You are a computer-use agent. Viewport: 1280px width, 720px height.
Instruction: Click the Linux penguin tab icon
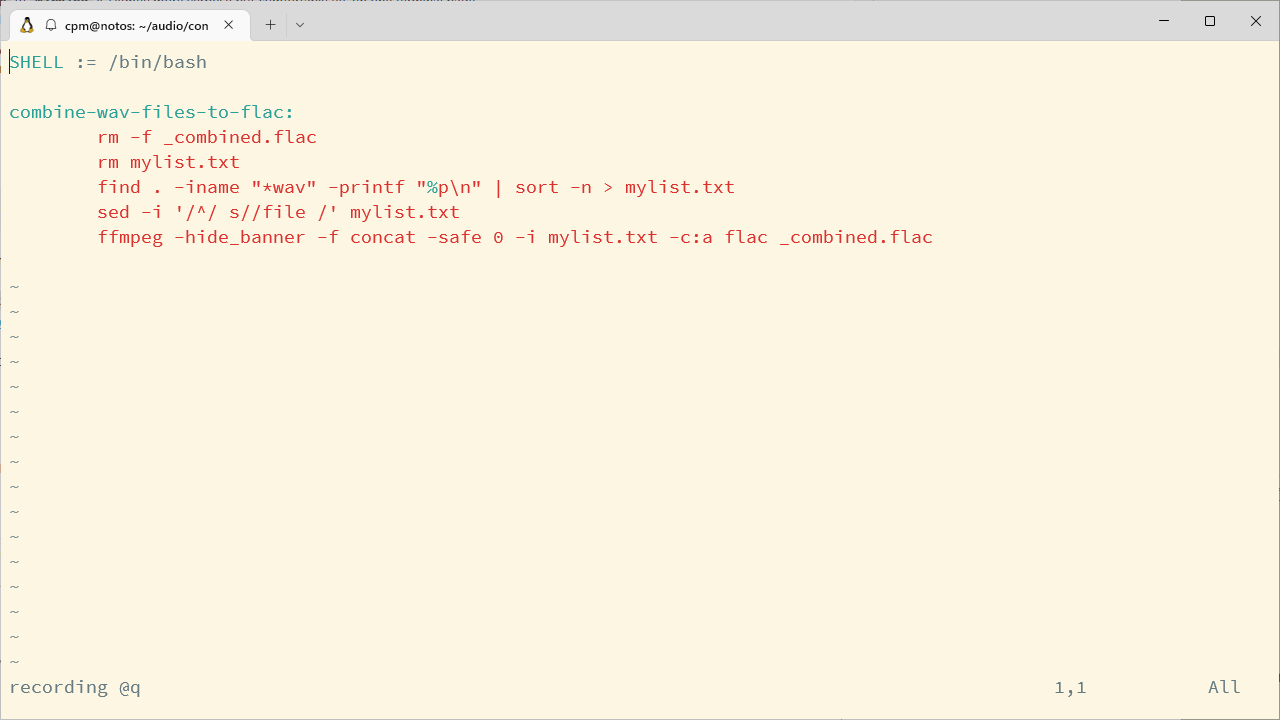[x=27, y=25]
